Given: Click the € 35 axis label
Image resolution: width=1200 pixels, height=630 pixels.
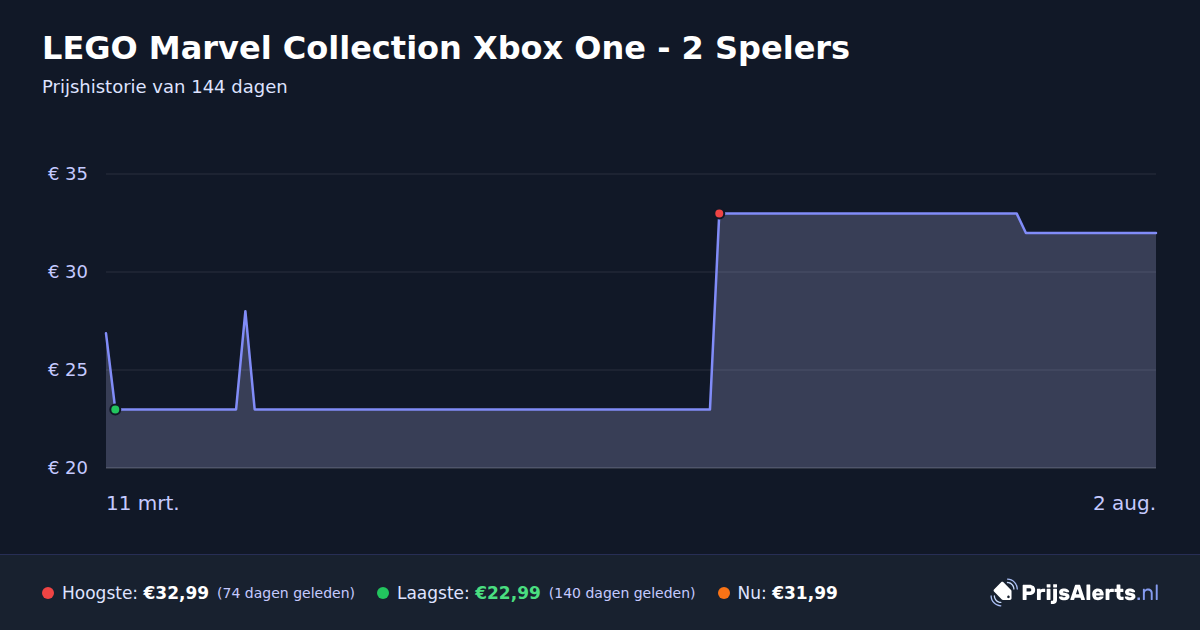Looking at the screenshot, I should [68, 174].
